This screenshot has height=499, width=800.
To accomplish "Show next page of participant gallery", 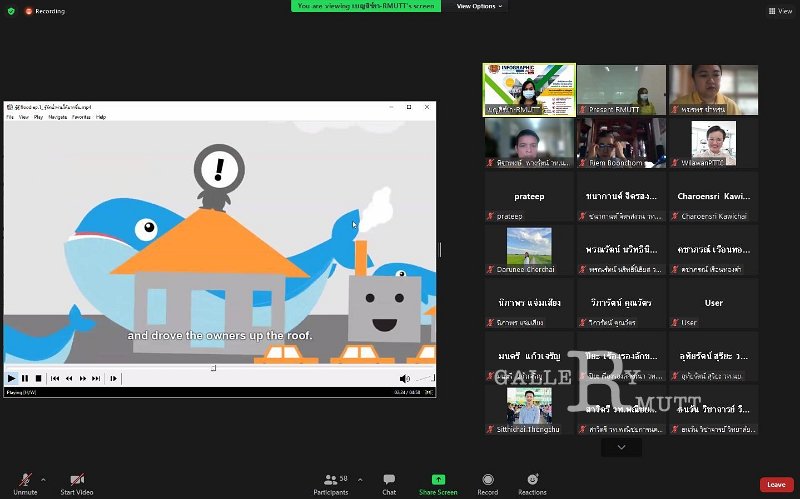I will tap(621, 447).
